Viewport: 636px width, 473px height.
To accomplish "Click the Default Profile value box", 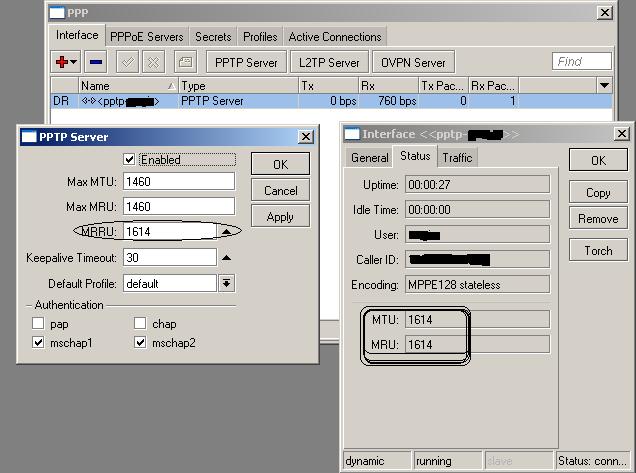I will coord(170,284).
